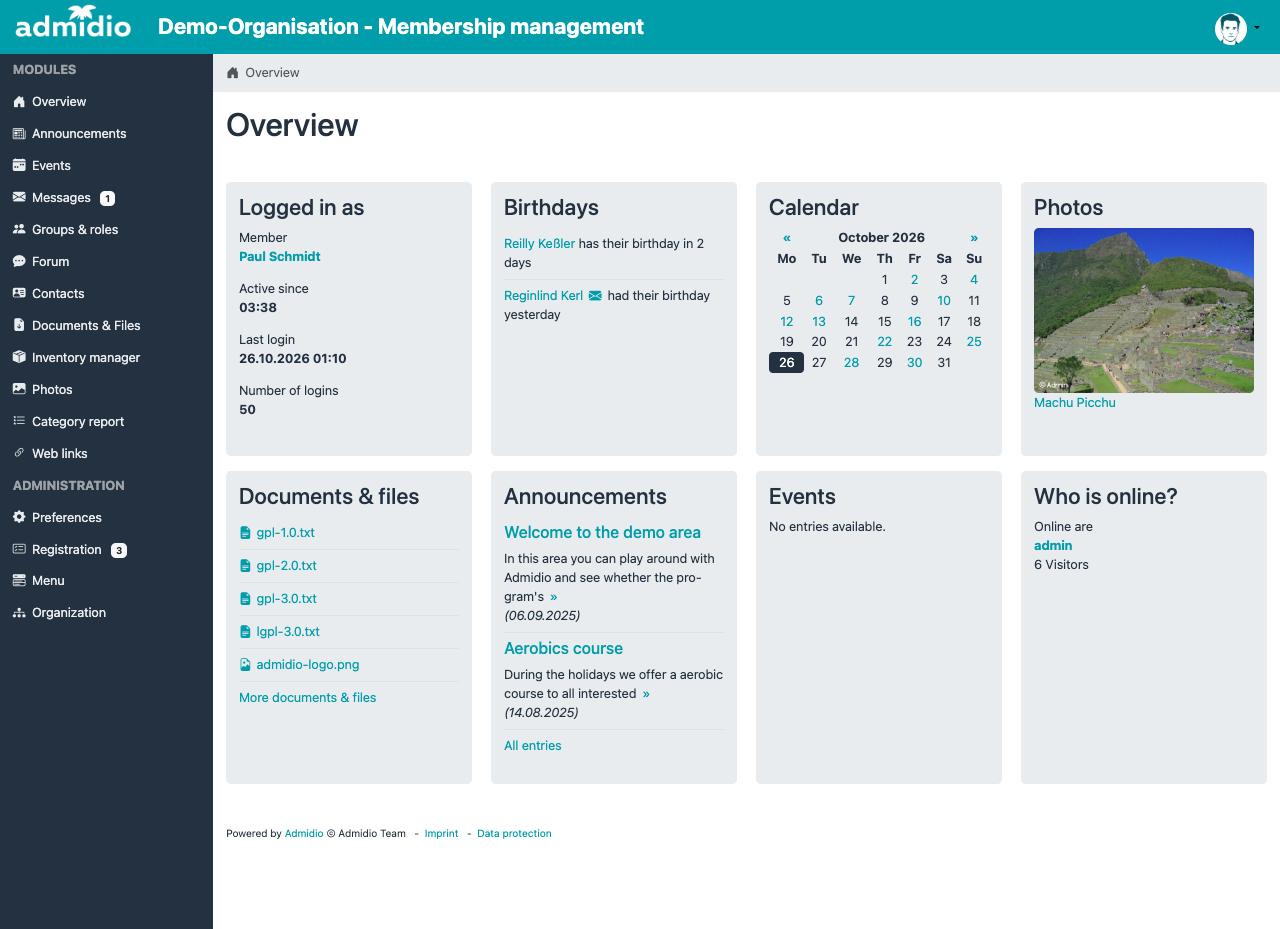
Task: Click the Events calendar icon in sidebar
Action: point(19,166)
